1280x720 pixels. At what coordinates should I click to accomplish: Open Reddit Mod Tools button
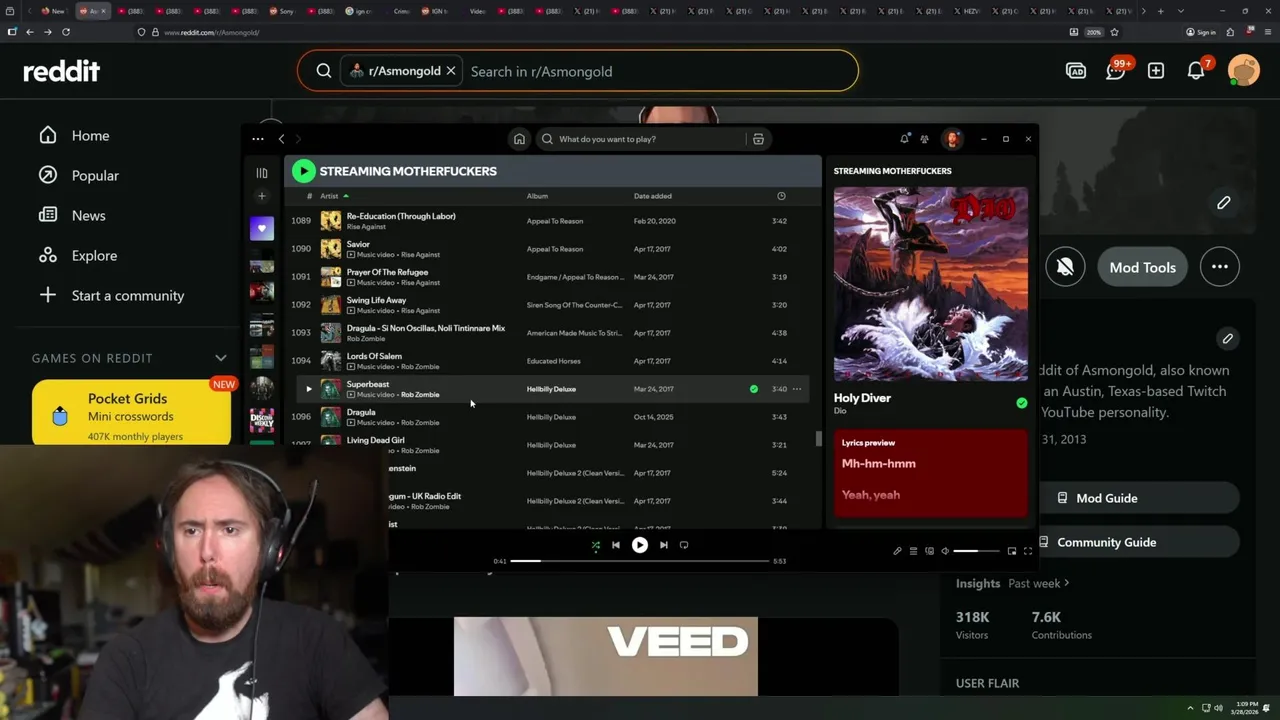[1142, 267]
